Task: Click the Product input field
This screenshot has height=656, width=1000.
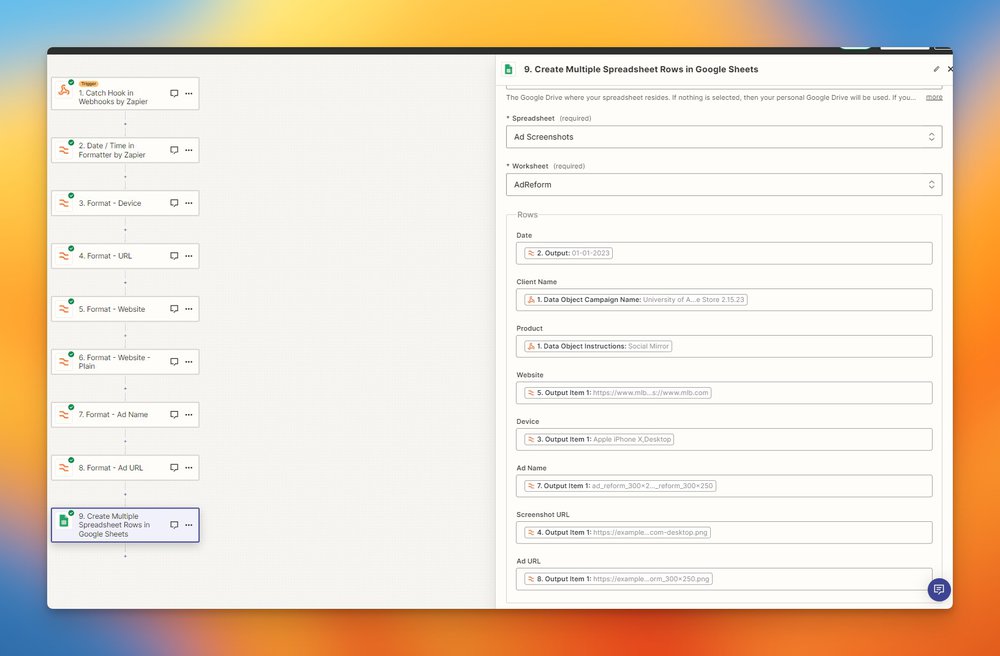Action: pyautogui.click(x=724, y=346)
